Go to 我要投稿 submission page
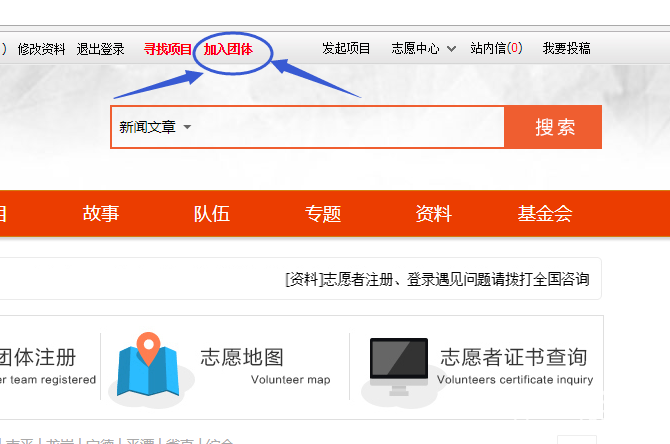Screen dimensions: 670x444 (x=566, y=48)
